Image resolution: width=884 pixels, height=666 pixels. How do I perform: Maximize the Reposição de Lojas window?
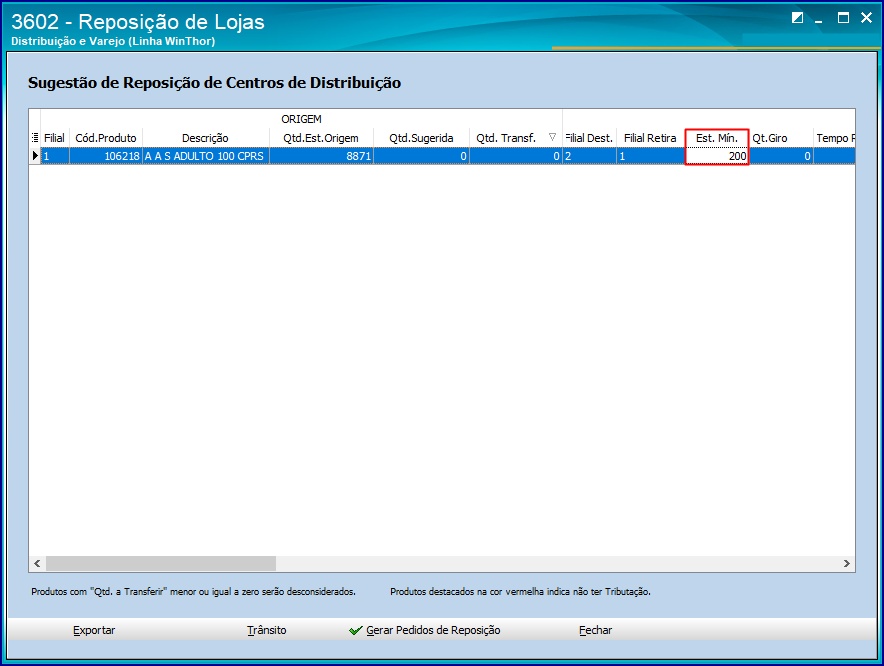[x=843, y=17]
